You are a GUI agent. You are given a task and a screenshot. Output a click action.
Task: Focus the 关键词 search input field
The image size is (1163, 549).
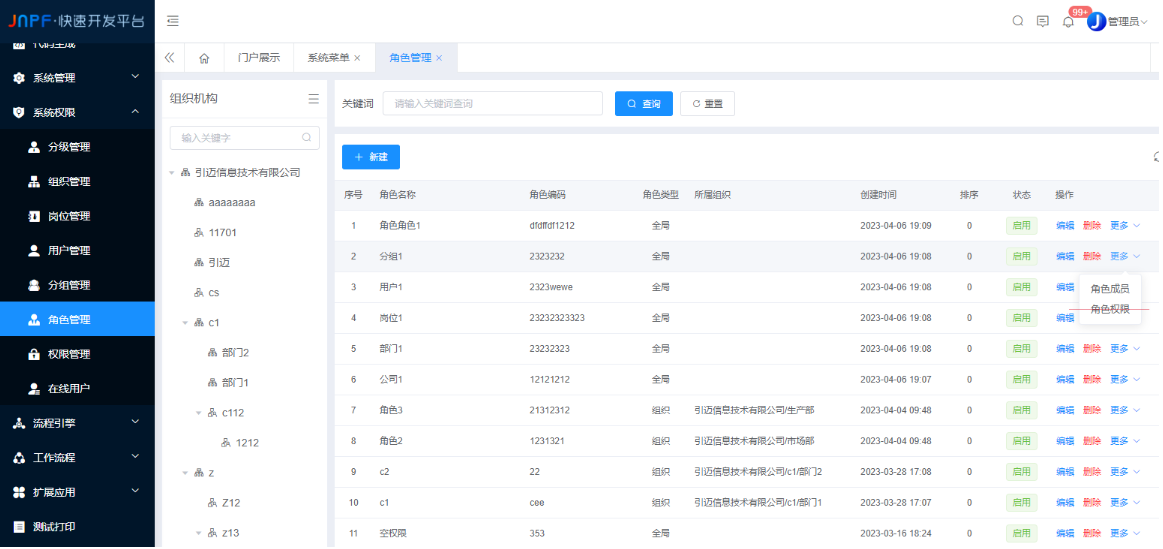492,104
